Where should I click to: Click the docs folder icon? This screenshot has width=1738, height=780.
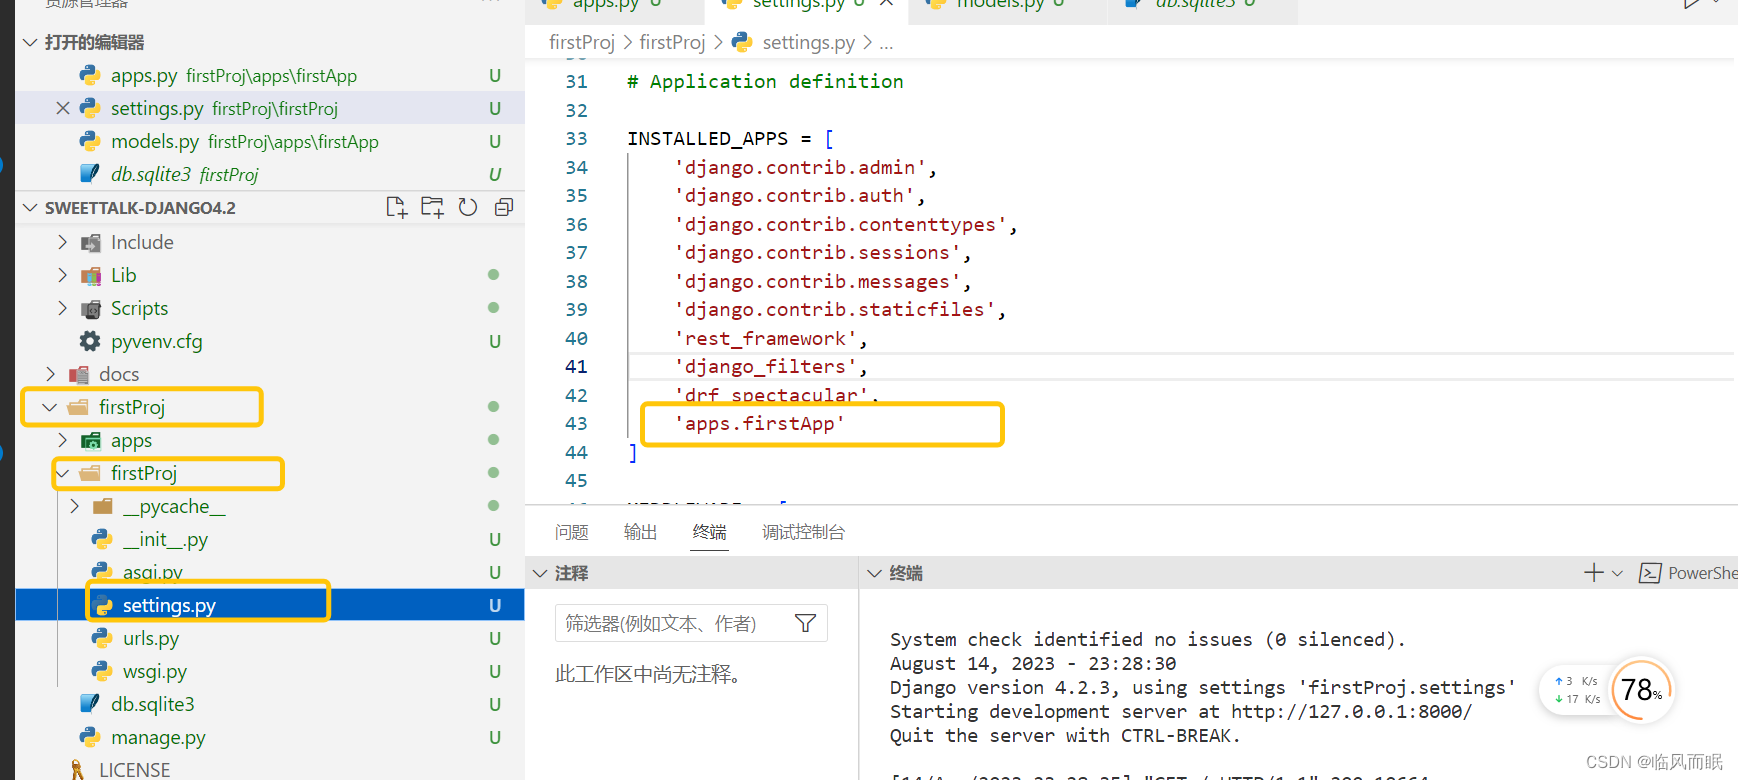point(79,374)
